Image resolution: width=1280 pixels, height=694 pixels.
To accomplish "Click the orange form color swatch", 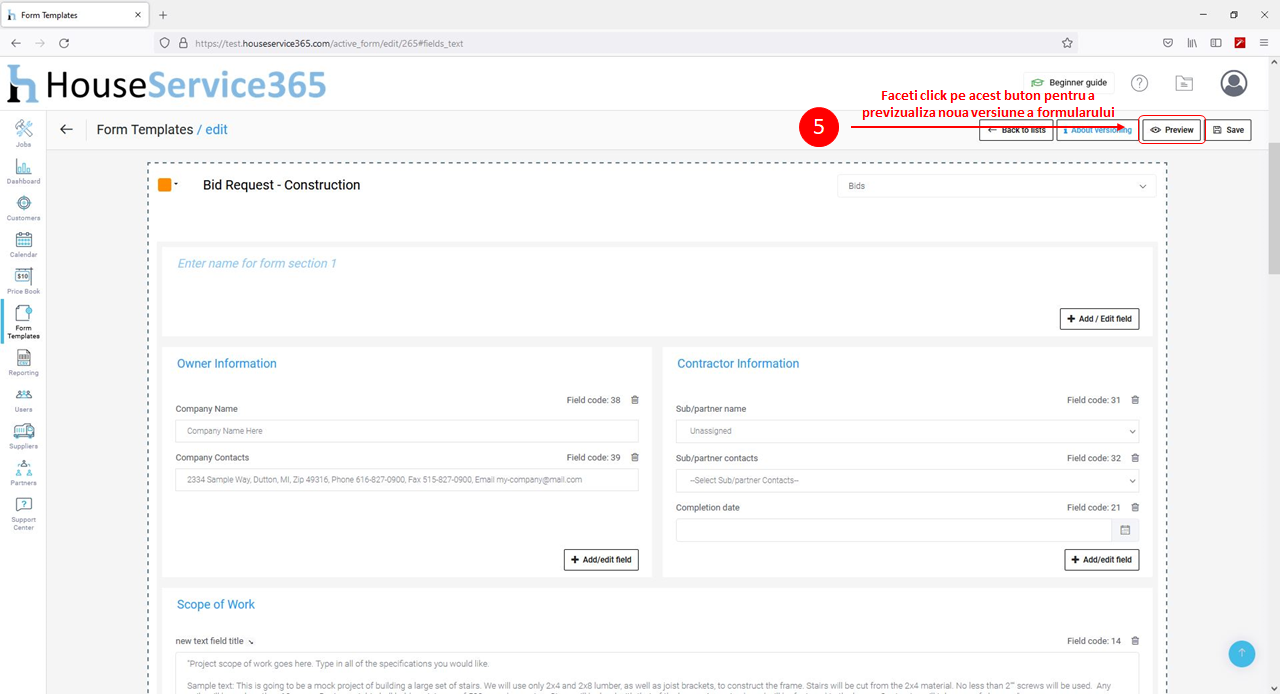I will coord(165,185).
